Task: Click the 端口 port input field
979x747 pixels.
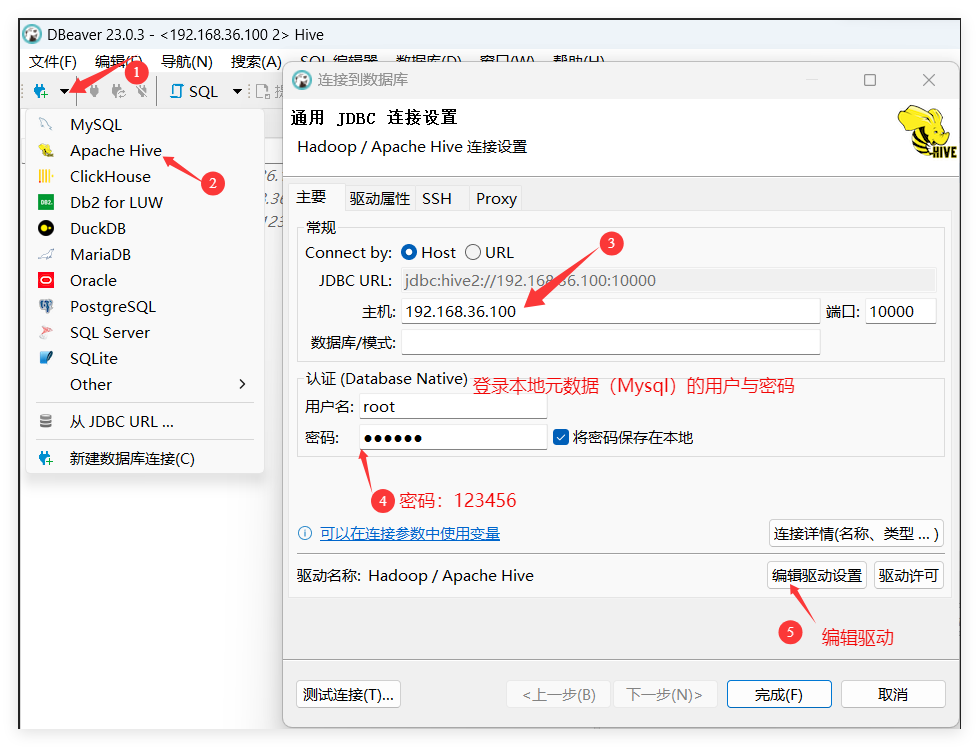Action: tap(900, 311)
